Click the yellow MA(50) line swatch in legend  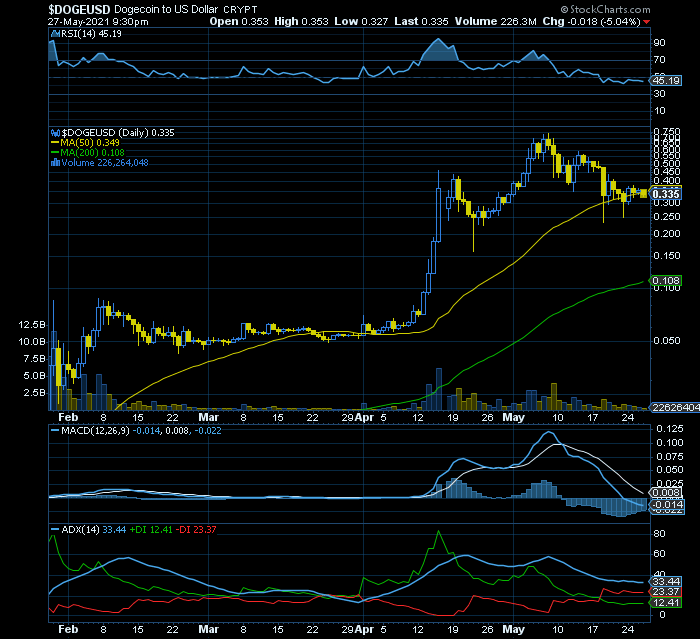55,143
